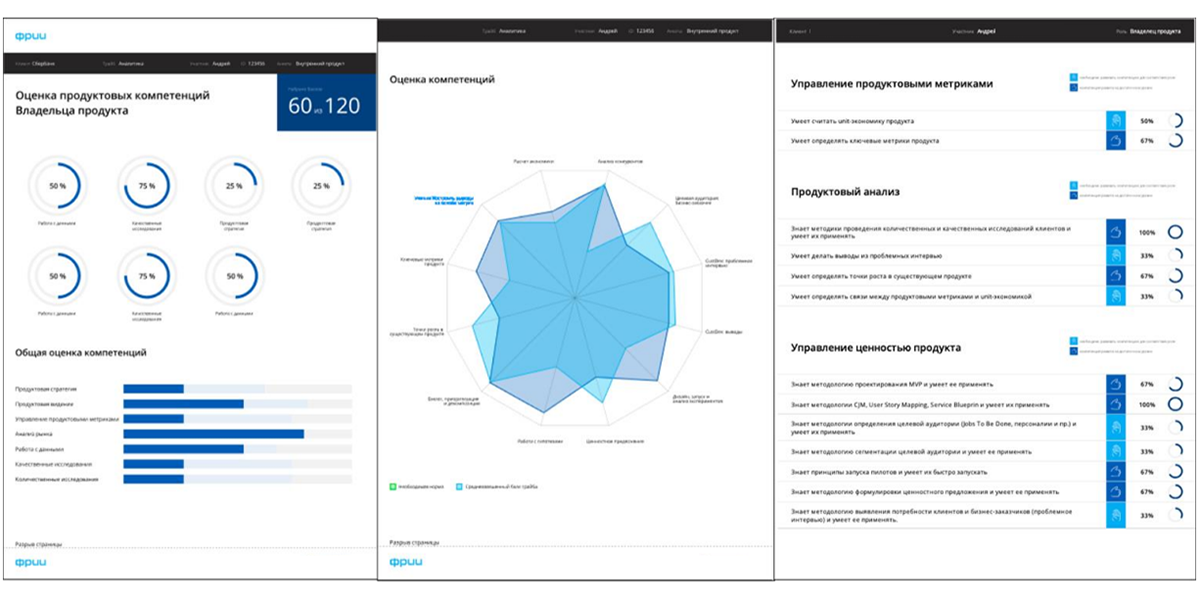Click the hand icon beside unit-экономику row
Screen dimensions: 1200x598
coord(1116,121)
